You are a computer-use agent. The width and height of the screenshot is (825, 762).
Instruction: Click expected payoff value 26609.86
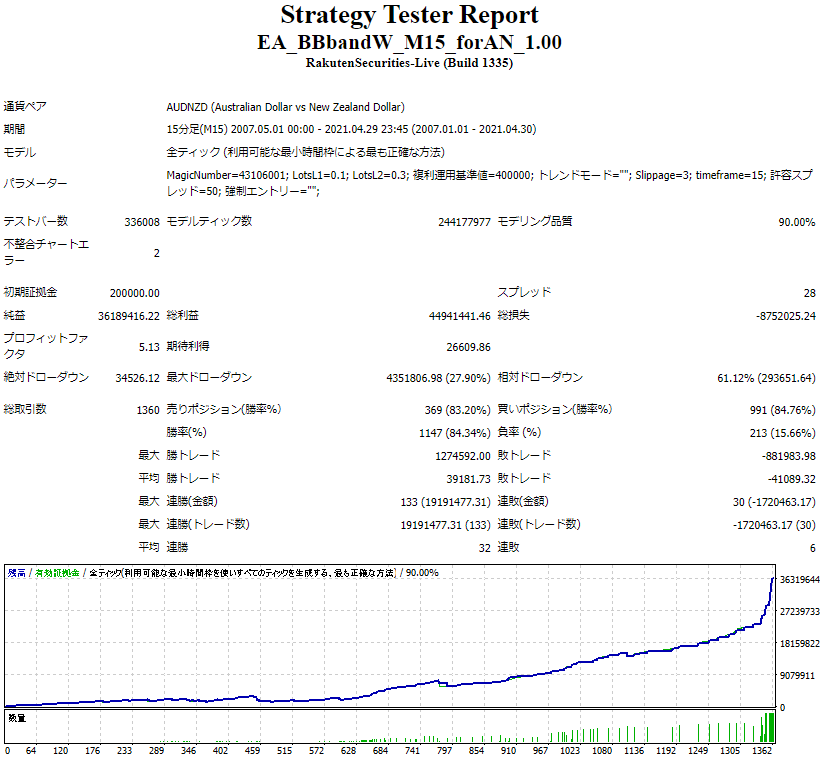[468, 347]
